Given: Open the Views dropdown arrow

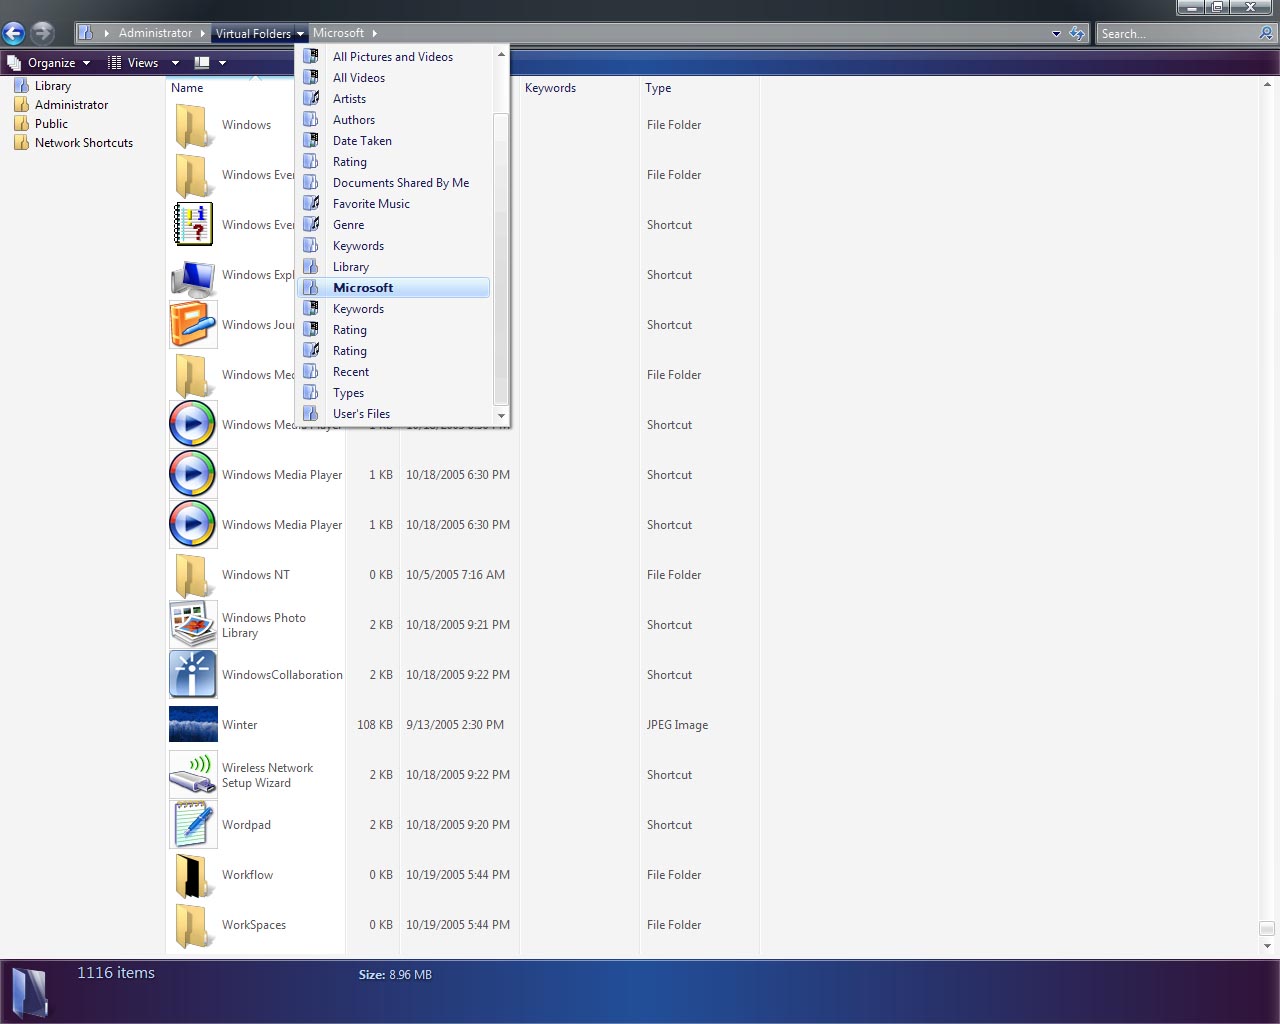Looking at the screenshot, I should [x=175, y=63].
